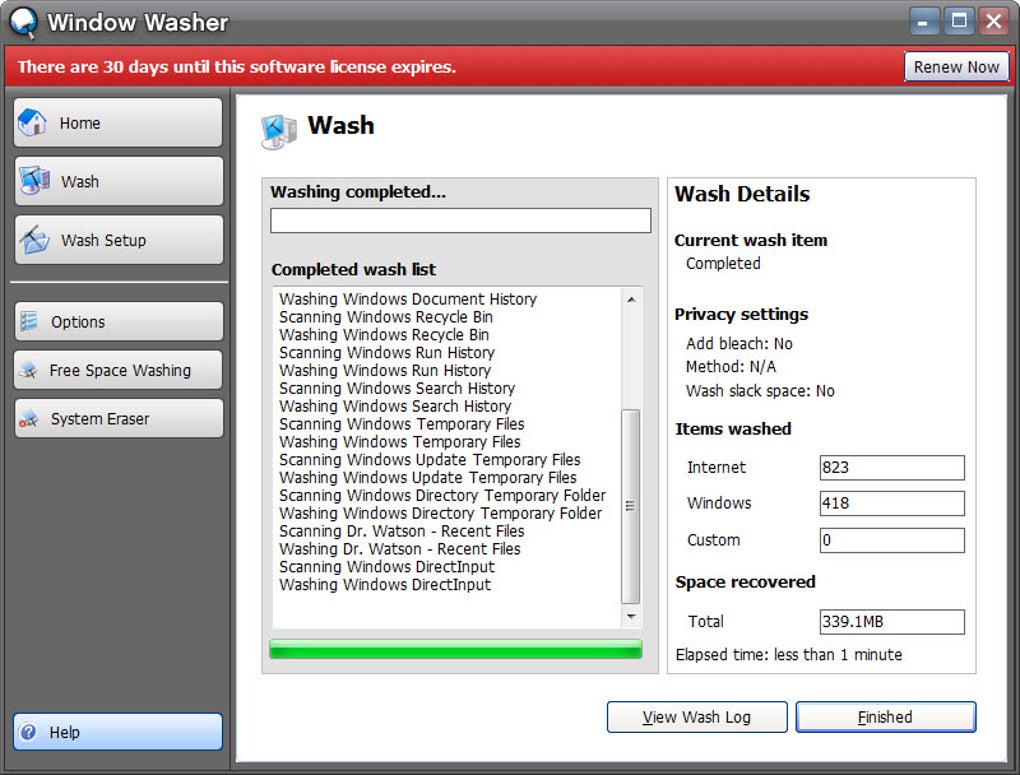Select 'Washing Windows Update Temporary Files' entry
The height and width of the screenshot is (775, 1020).
pyautogui.click(x=427, y=478)
